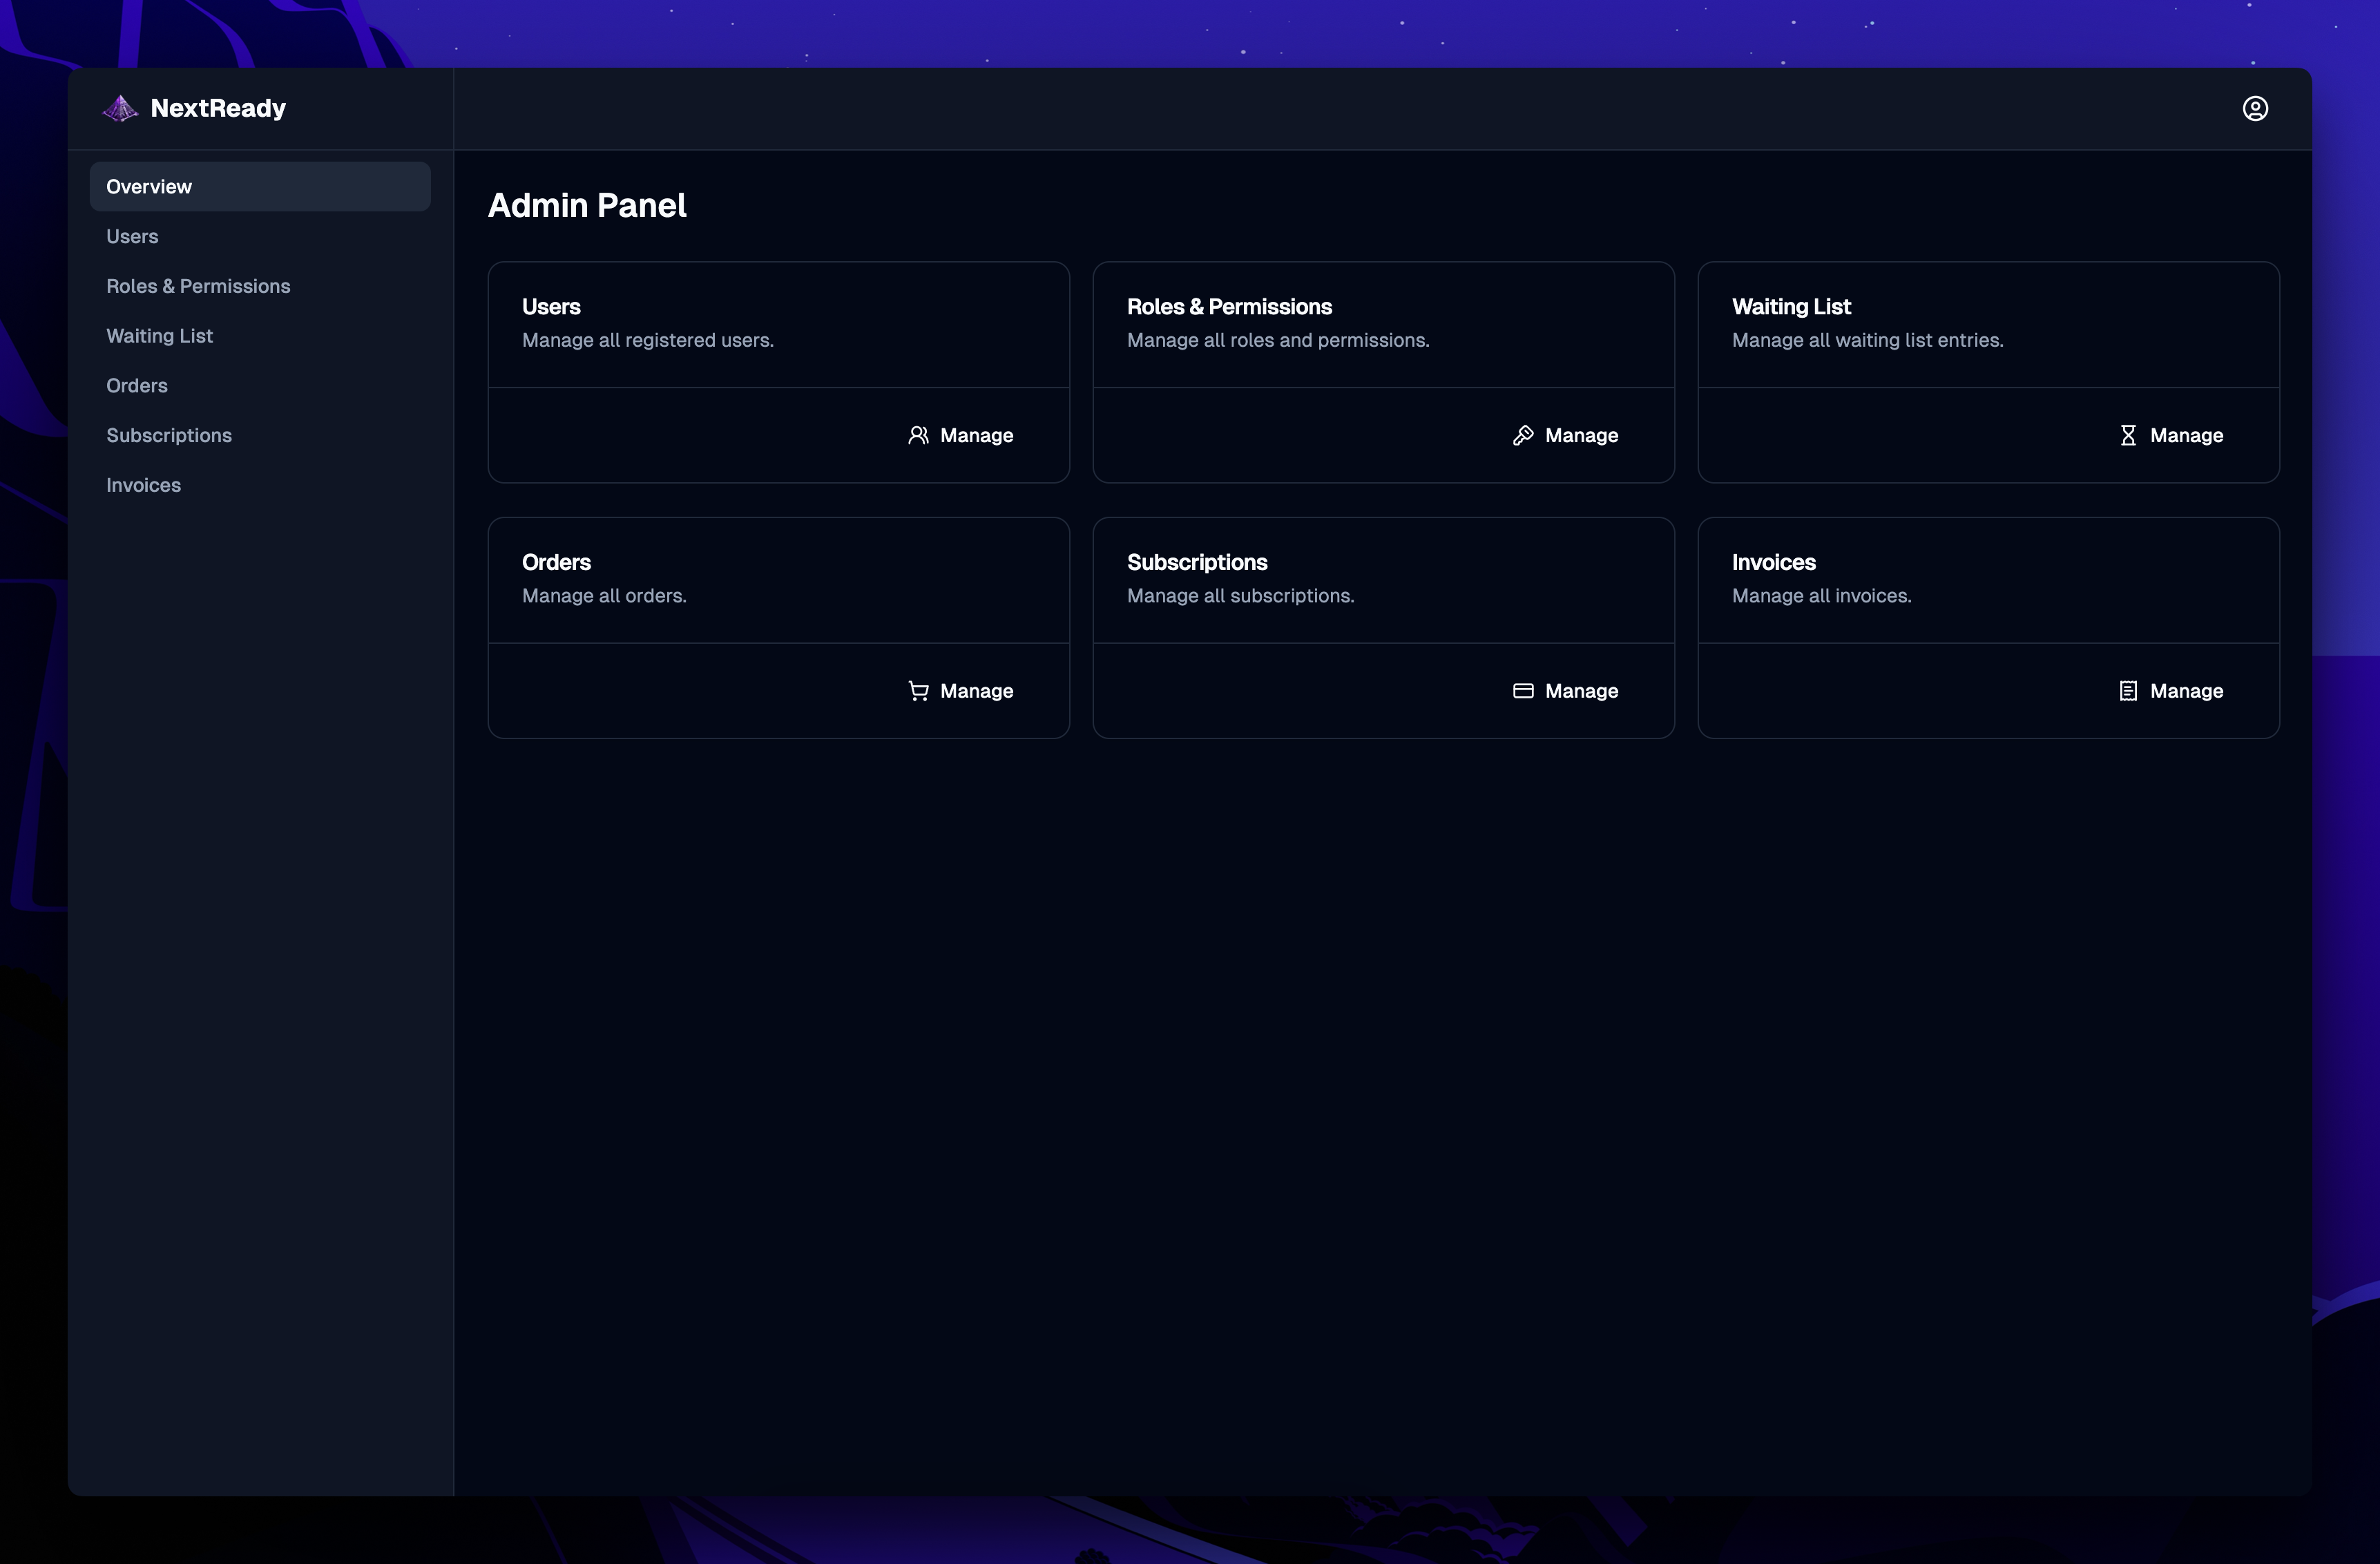The image size is (2380, 1564).
Task: Click shopping cart icon in Orders card
Action: tap(918, 691)
